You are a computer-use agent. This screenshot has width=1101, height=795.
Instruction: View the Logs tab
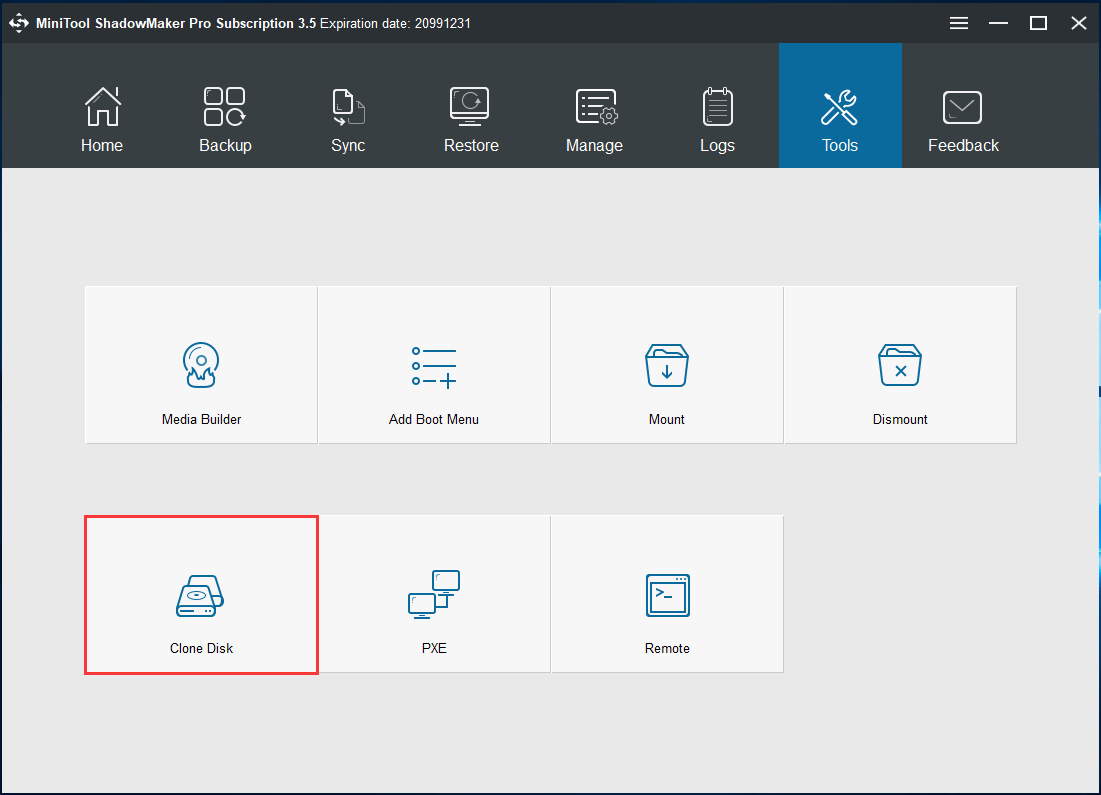pos(717,120)
